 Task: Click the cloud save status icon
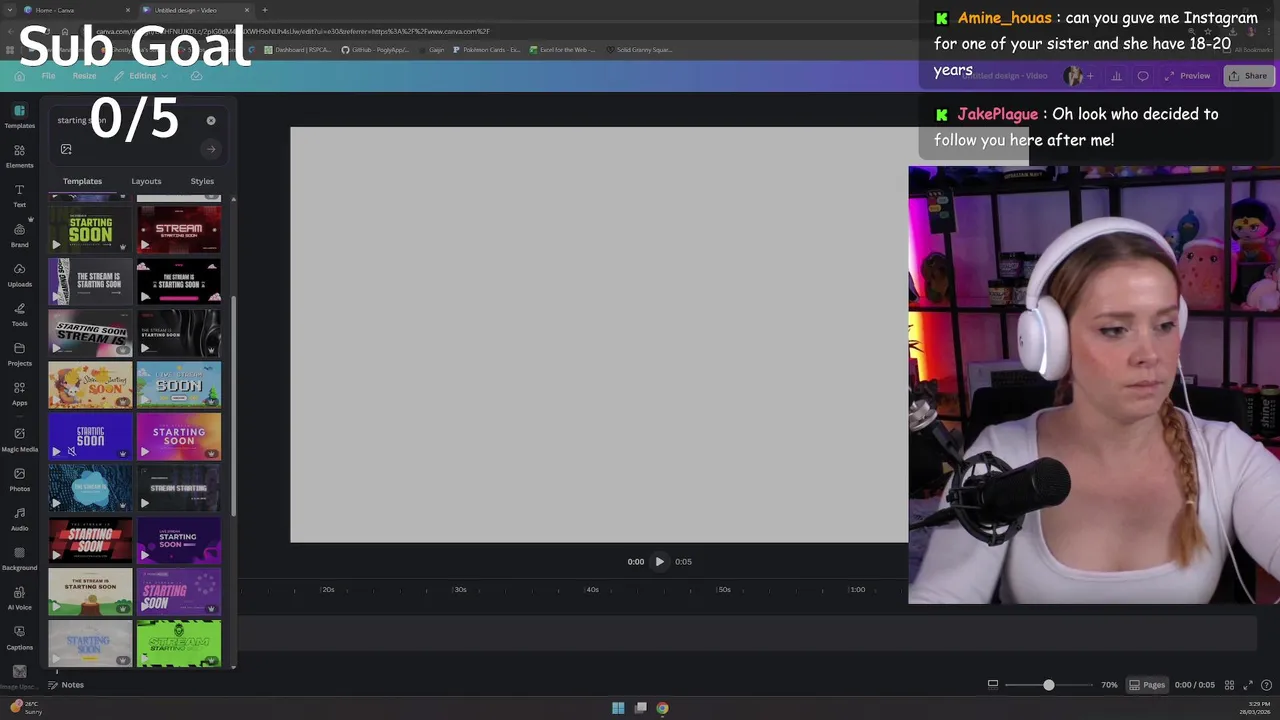pyautogui.click(x=196, y=76)
